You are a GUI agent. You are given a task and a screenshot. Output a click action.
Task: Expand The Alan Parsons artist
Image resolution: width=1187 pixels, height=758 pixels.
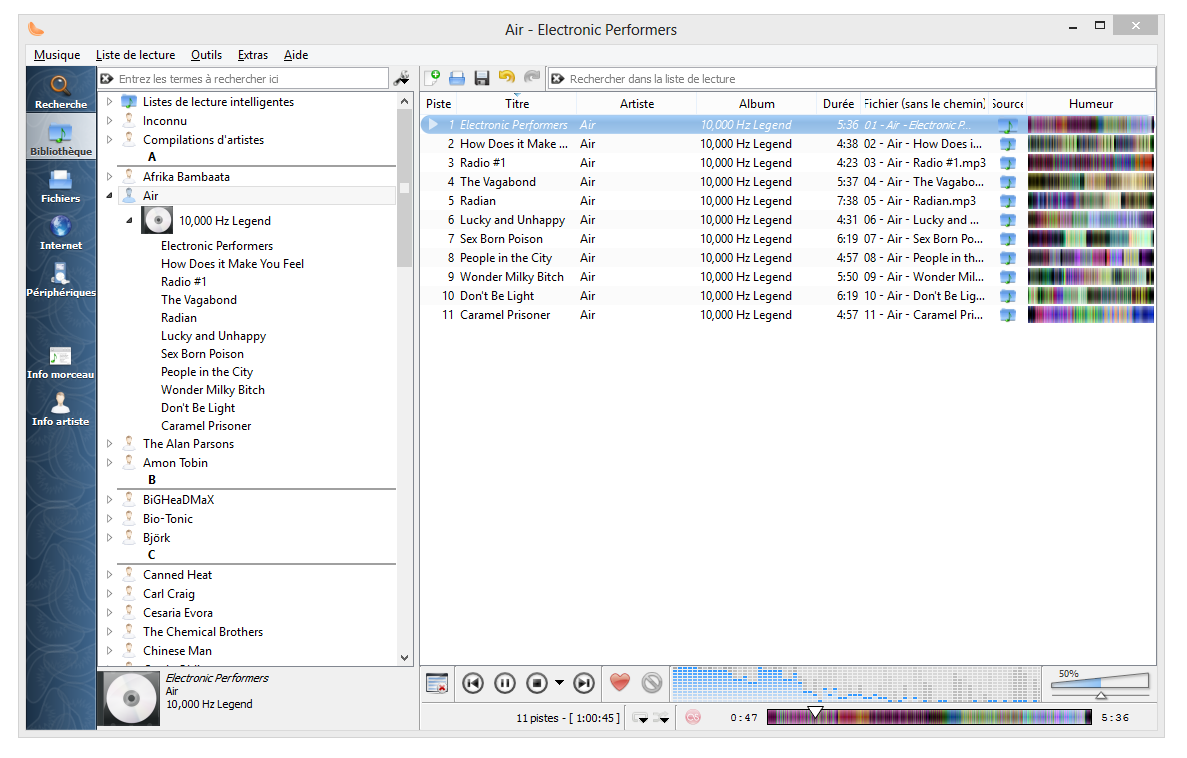[110, 444]
